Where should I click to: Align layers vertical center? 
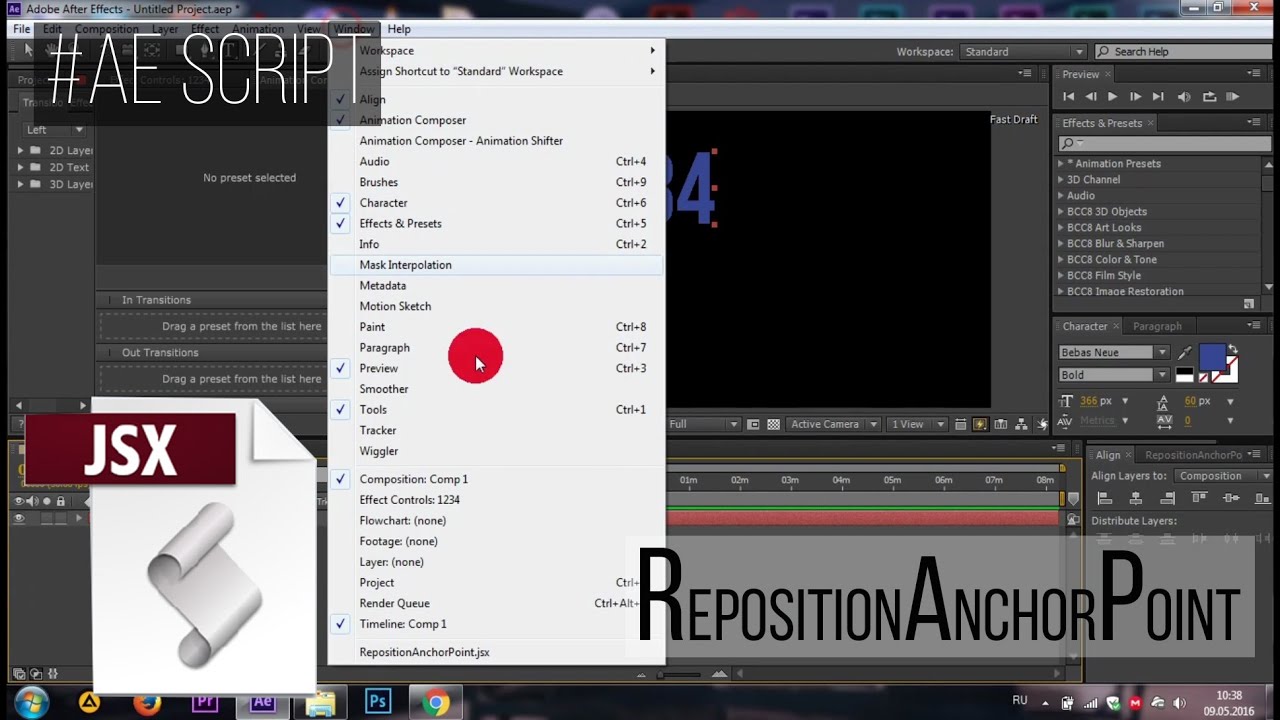(1233, 498)
